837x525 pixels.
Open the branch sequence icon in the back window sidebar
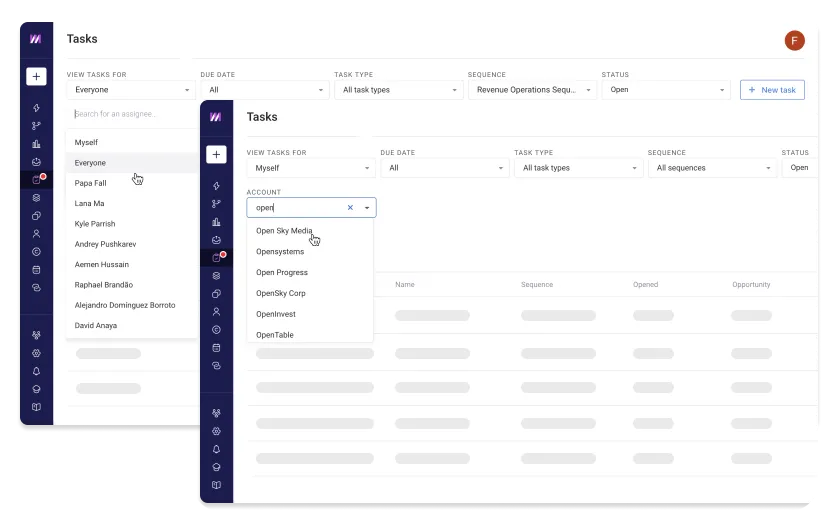pos(36,126)
